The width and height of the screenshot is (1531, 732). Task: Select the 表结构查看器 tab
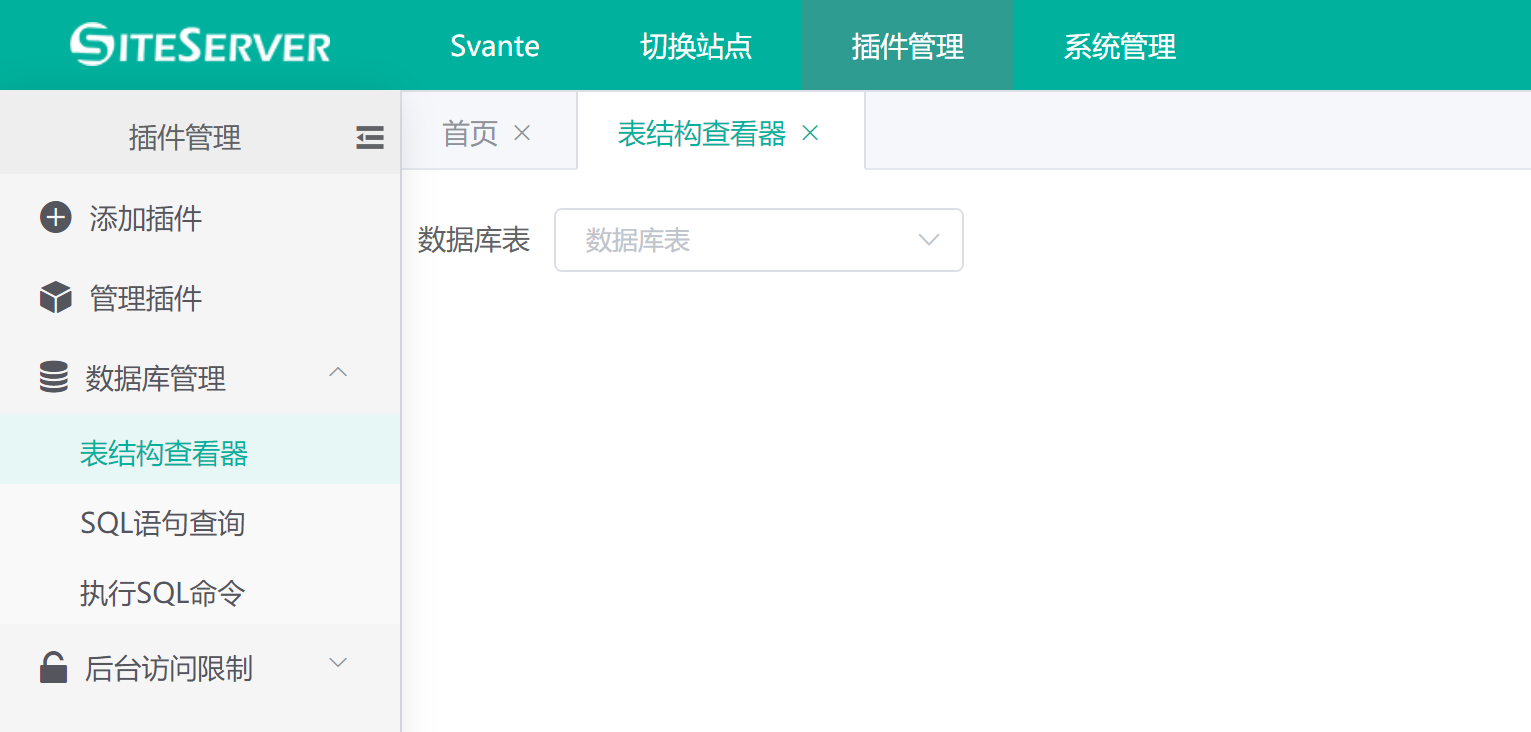point(701,133)
